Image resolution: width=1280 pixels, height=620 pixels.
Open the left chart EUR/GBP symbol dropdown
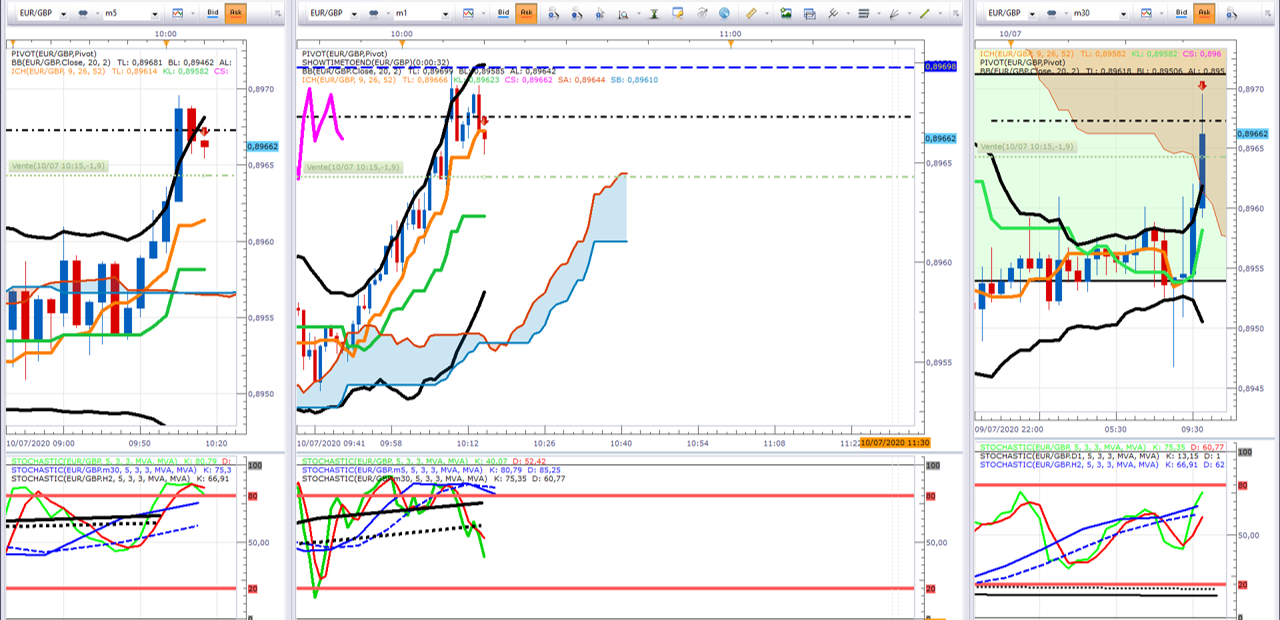[63, 14]
